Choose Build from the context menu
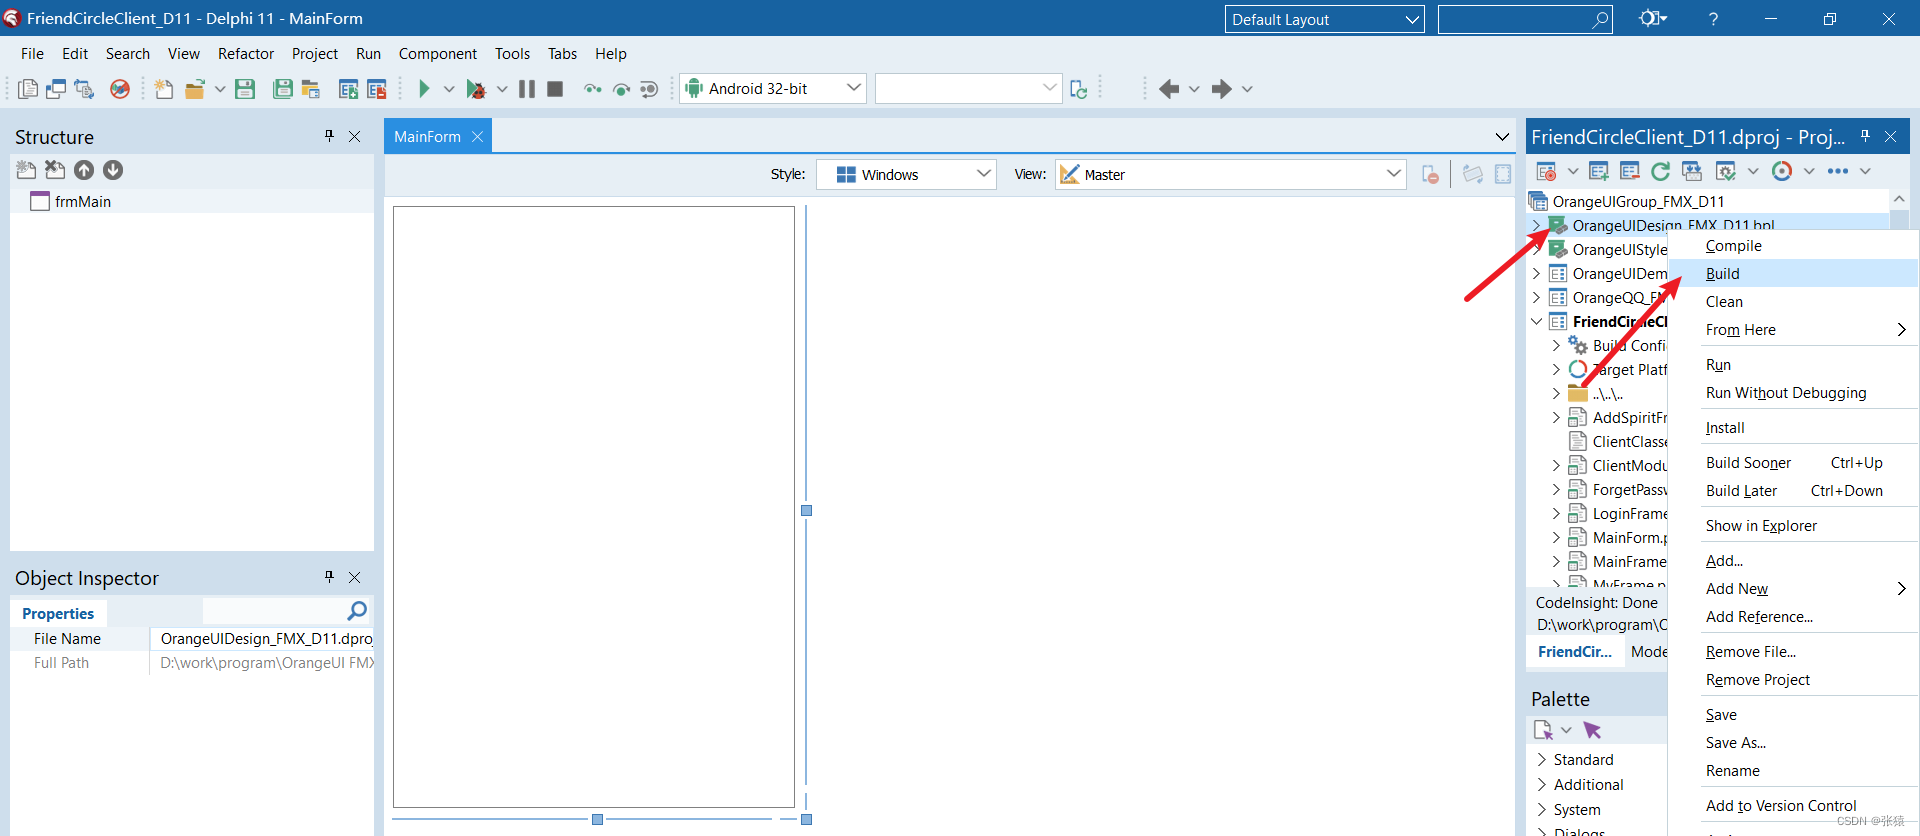This screenshot has height=836, width=1920. tap(1794, 273)
